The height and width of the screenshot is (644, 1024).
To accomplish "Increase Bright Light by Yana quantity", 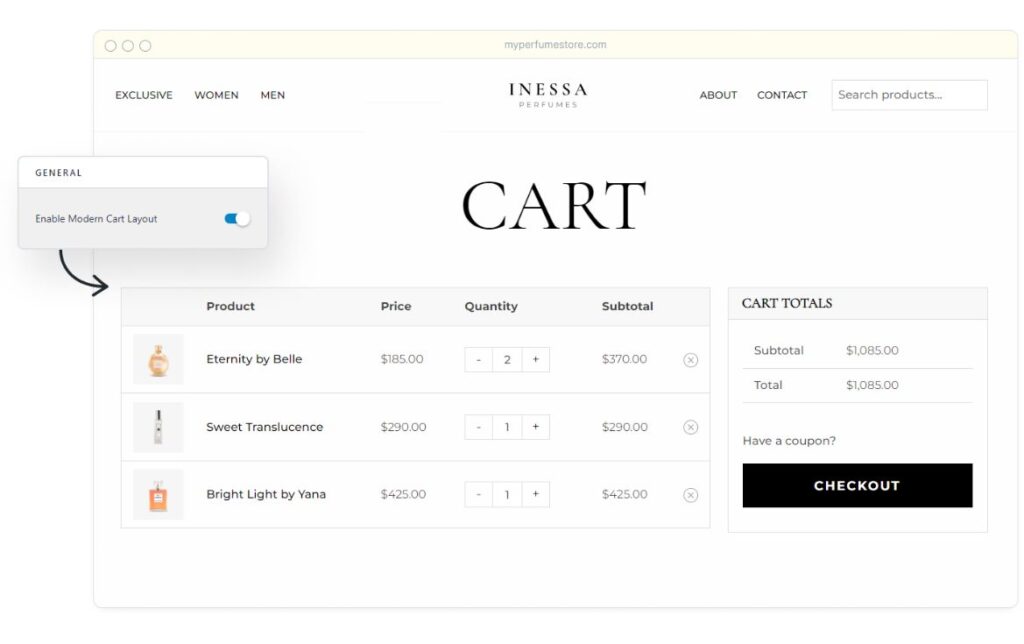I will tap(535, 494).
